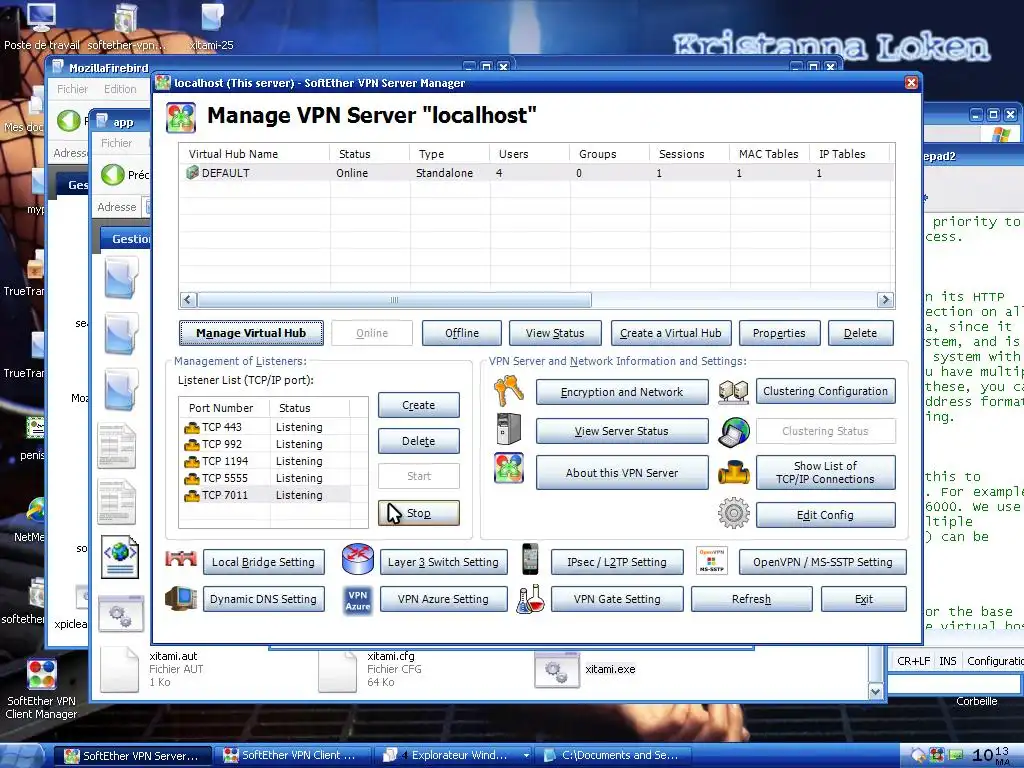
Task: Exit the VPN Server Manager
Action: (864, 599)
